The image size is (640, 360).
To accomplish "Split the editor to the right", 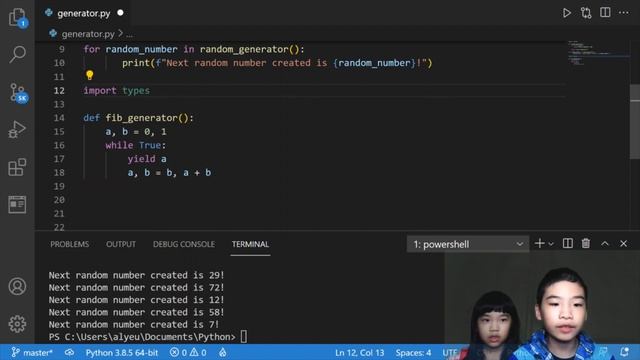I will 605,13.
